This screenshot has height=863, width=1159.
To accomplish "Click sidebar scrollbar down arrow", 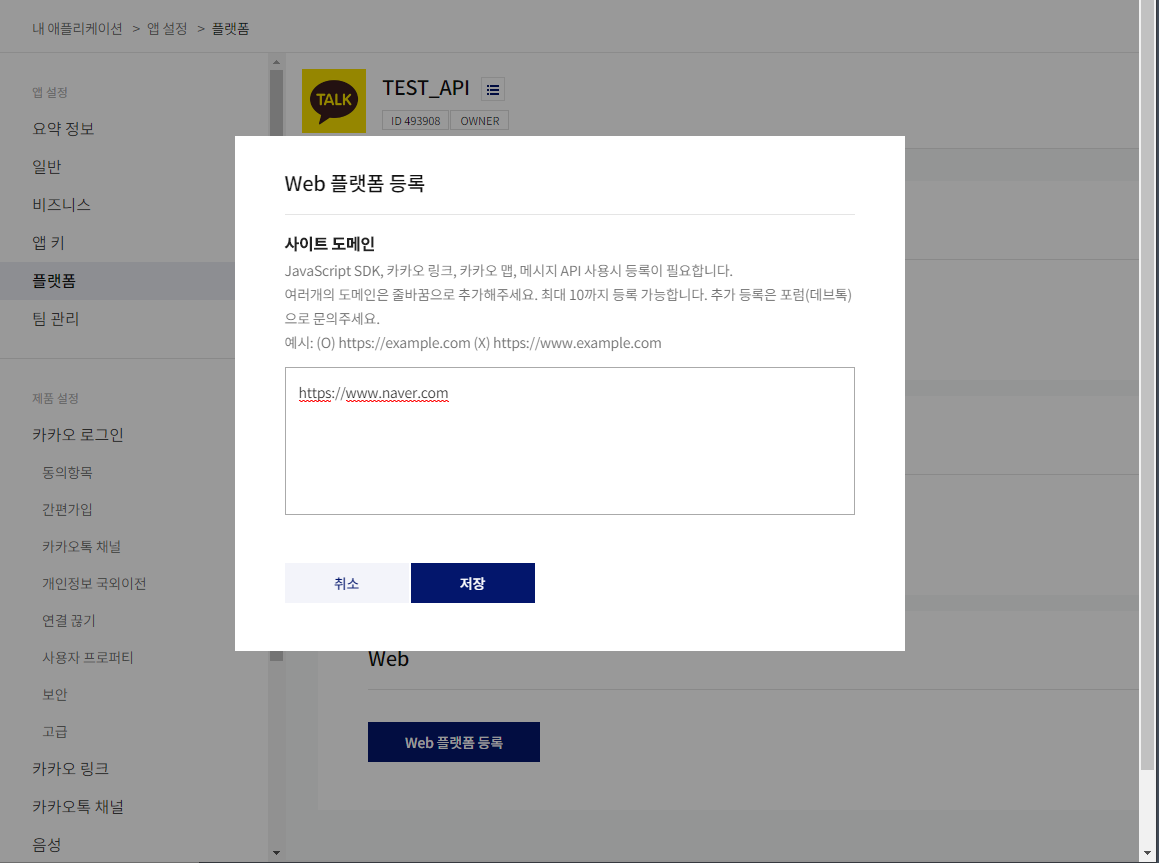I will [x=276, y=853].
